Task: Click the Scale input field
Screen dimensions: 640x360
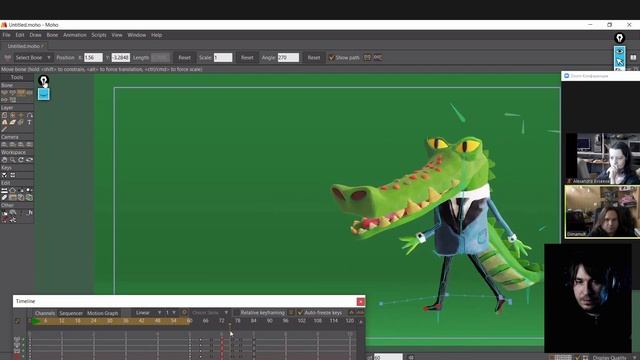Action: [223, 58]
